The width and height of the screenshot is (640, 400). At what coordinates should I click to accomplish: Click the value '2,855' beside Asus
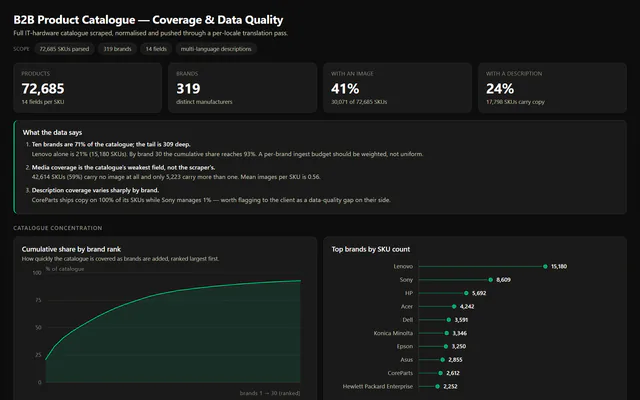[x=455, y=360]
